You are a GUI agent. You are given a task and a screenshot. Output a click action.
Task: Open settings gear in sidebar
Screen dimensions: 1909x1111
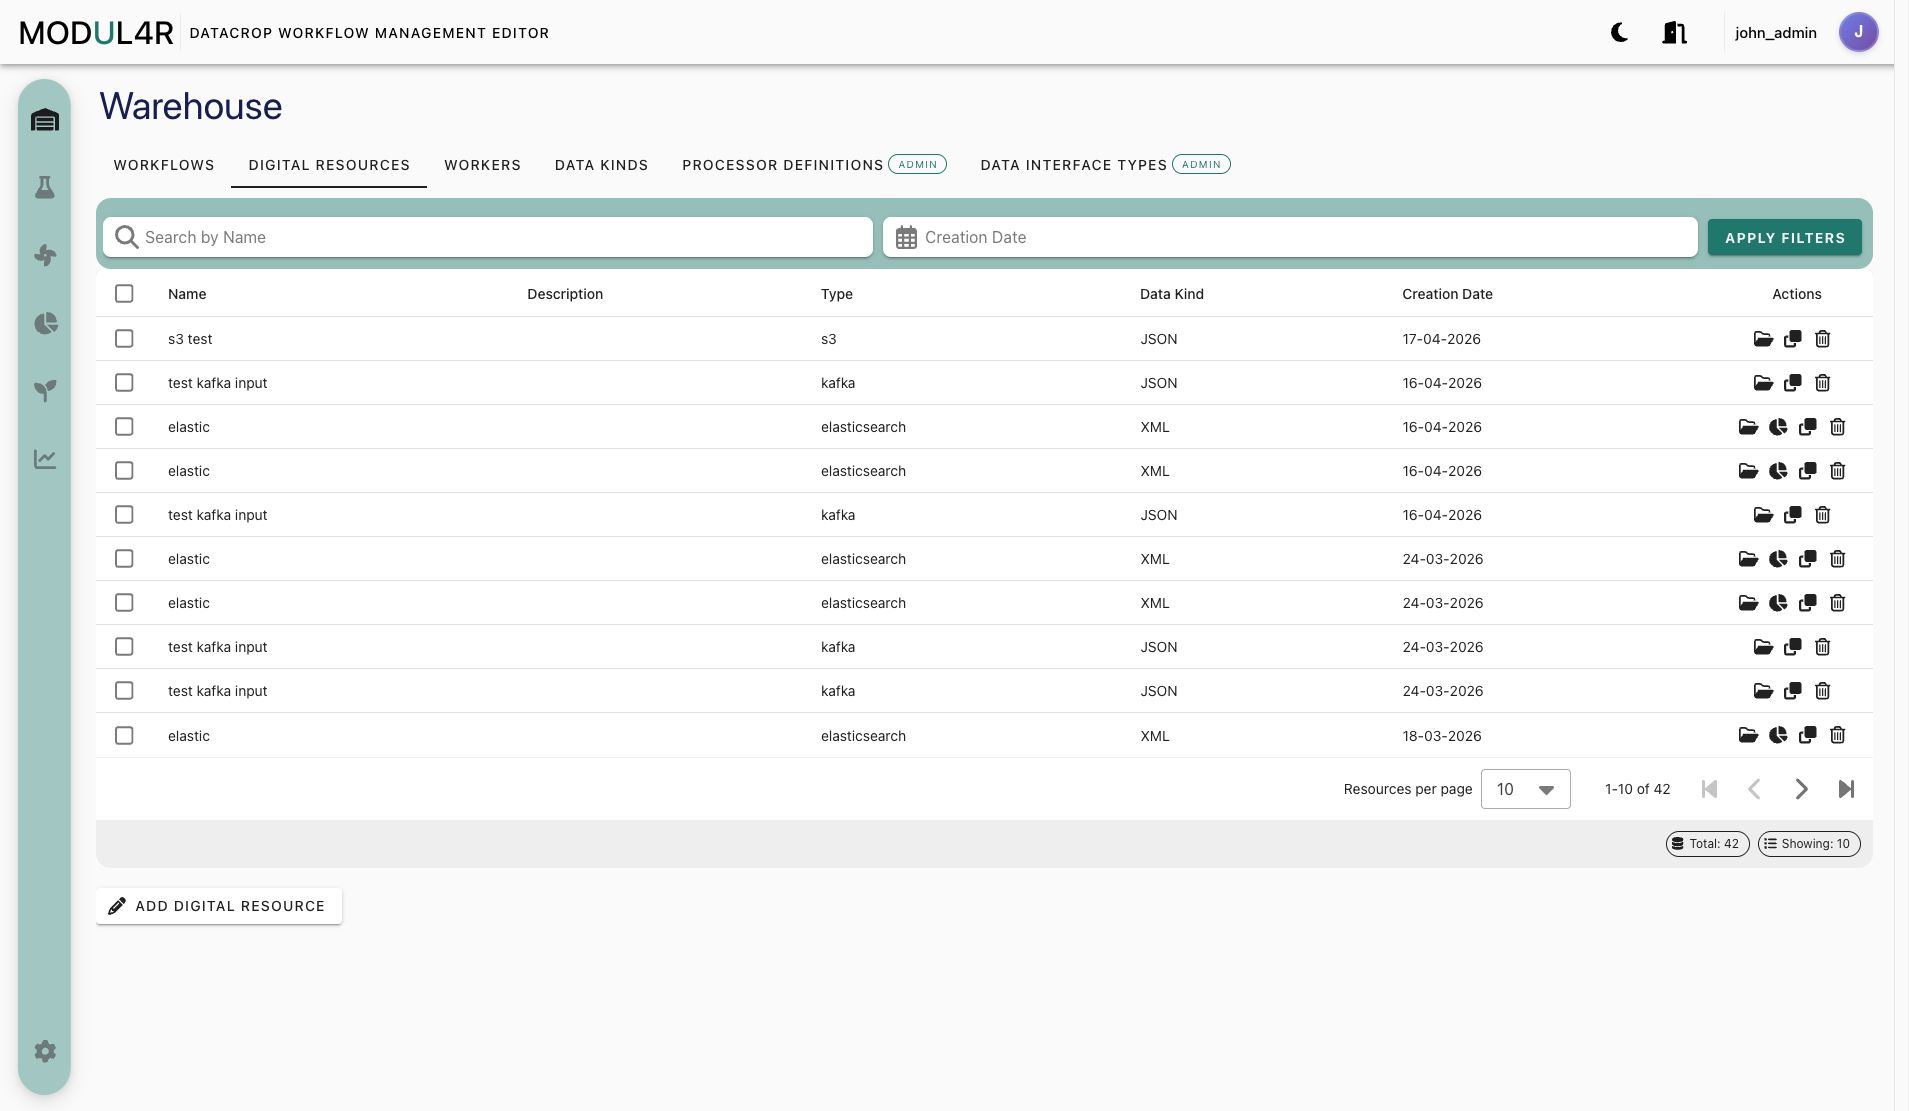(45, 1051)
